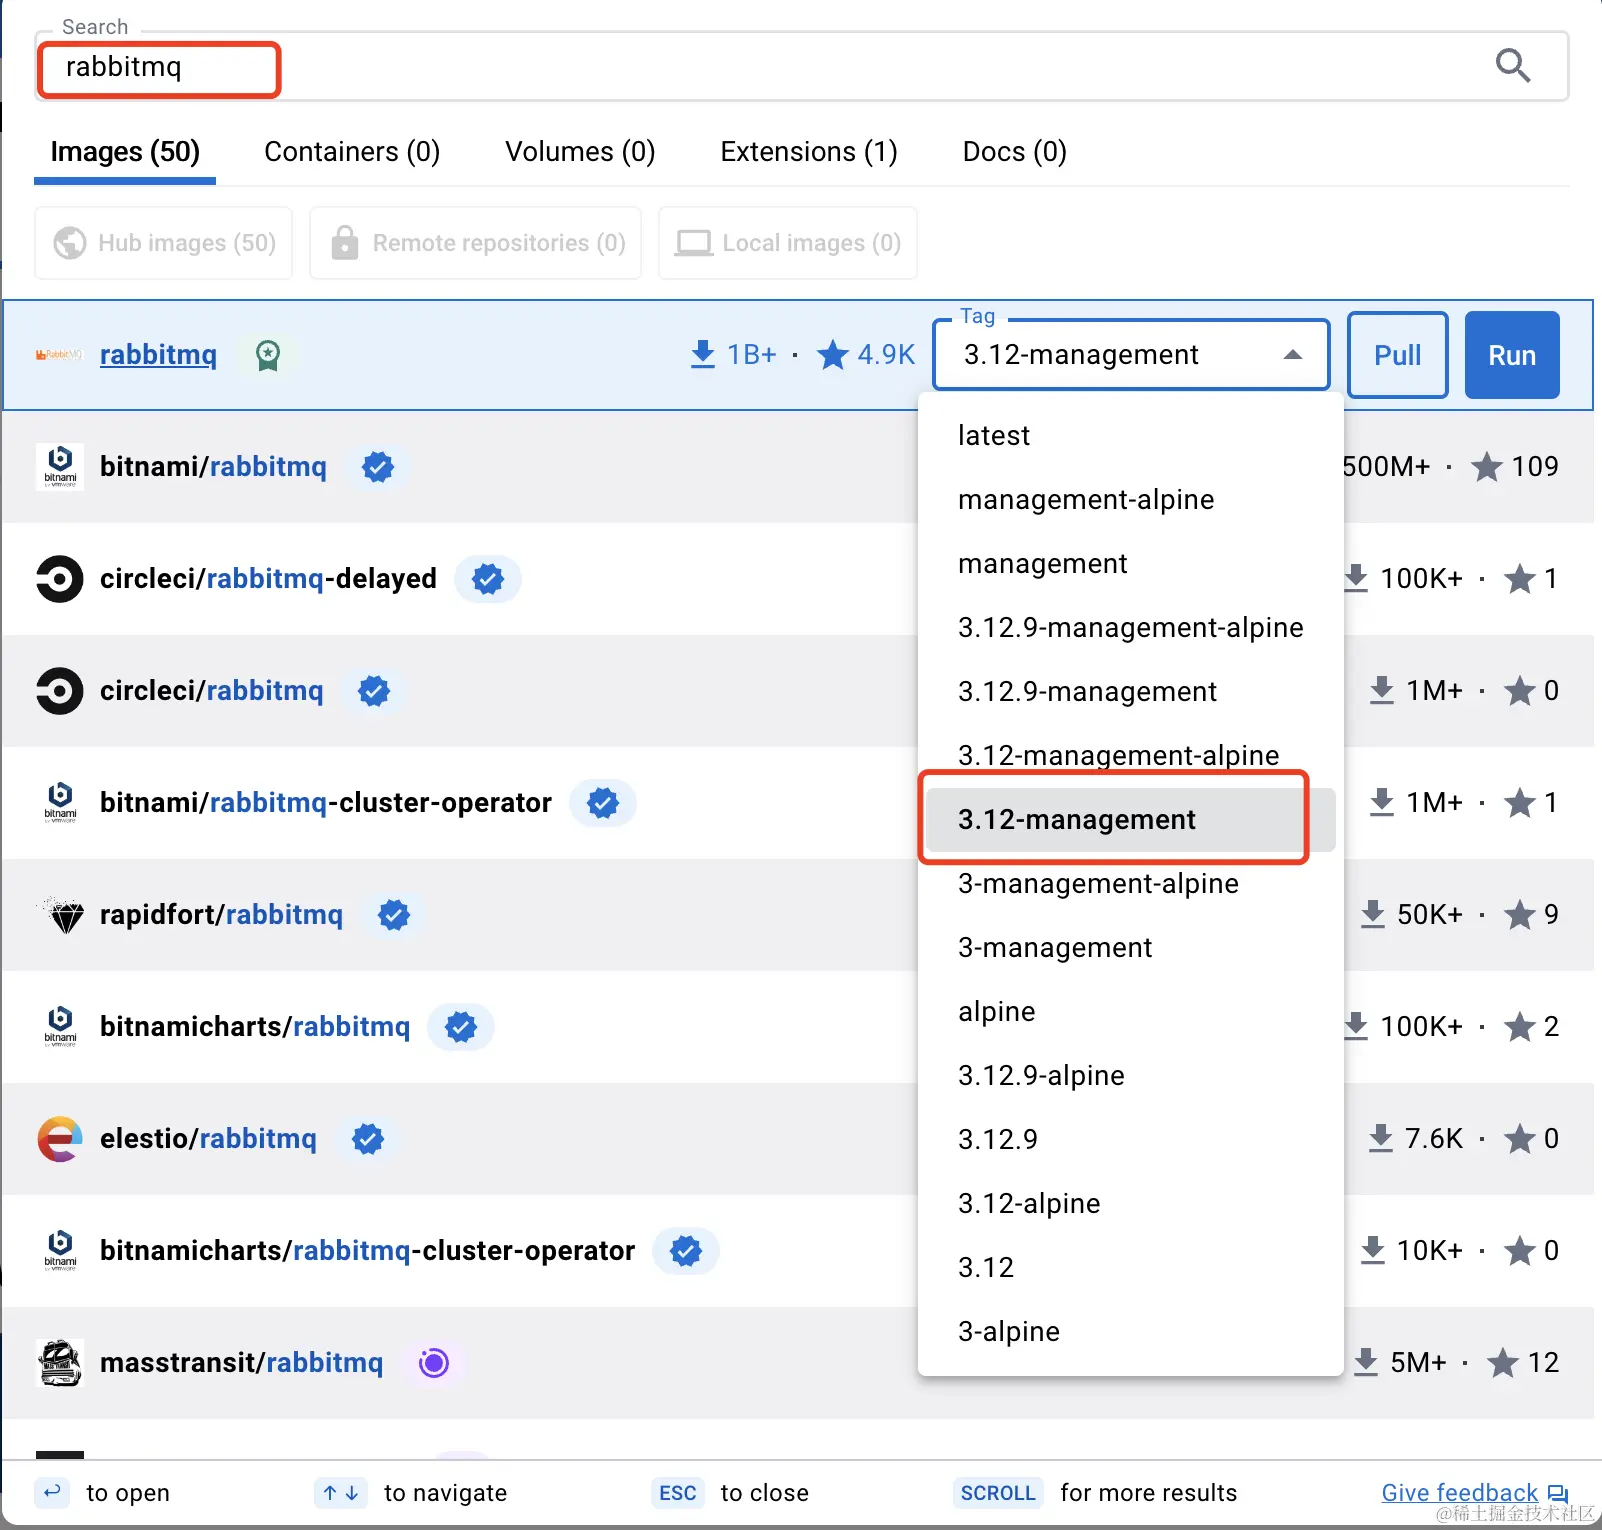Switch to the Images (50) tab

[x=125, y=152]
